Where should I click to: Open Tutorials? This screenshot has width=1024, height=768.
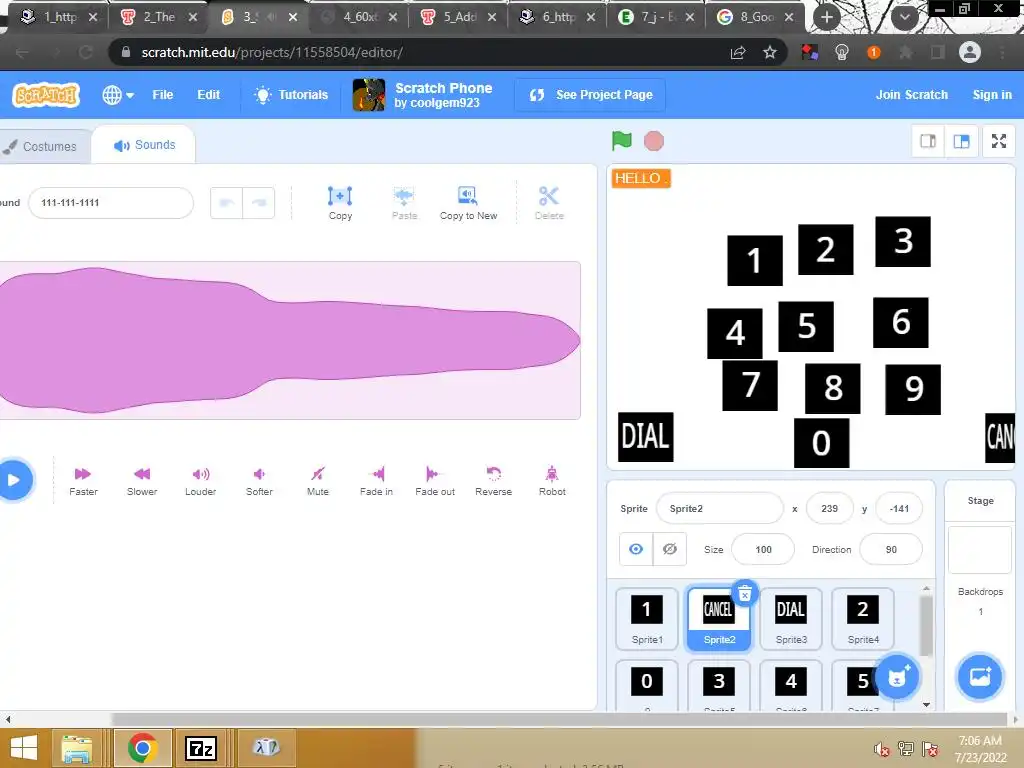(x=291, y=95)
